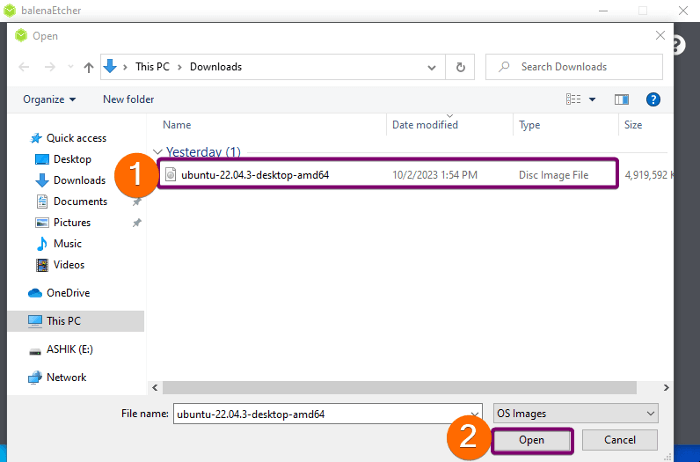Open the view options dropdown arrow
Screen dimensions: 700x462
(x=592, y=100)
